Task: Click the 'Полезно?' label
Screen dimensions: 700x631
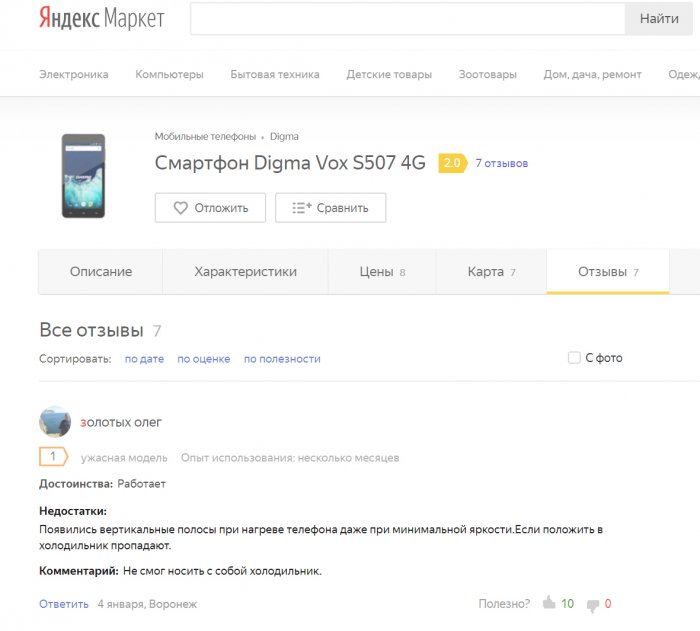Action: pyautogui.click(x=504, y=604)
